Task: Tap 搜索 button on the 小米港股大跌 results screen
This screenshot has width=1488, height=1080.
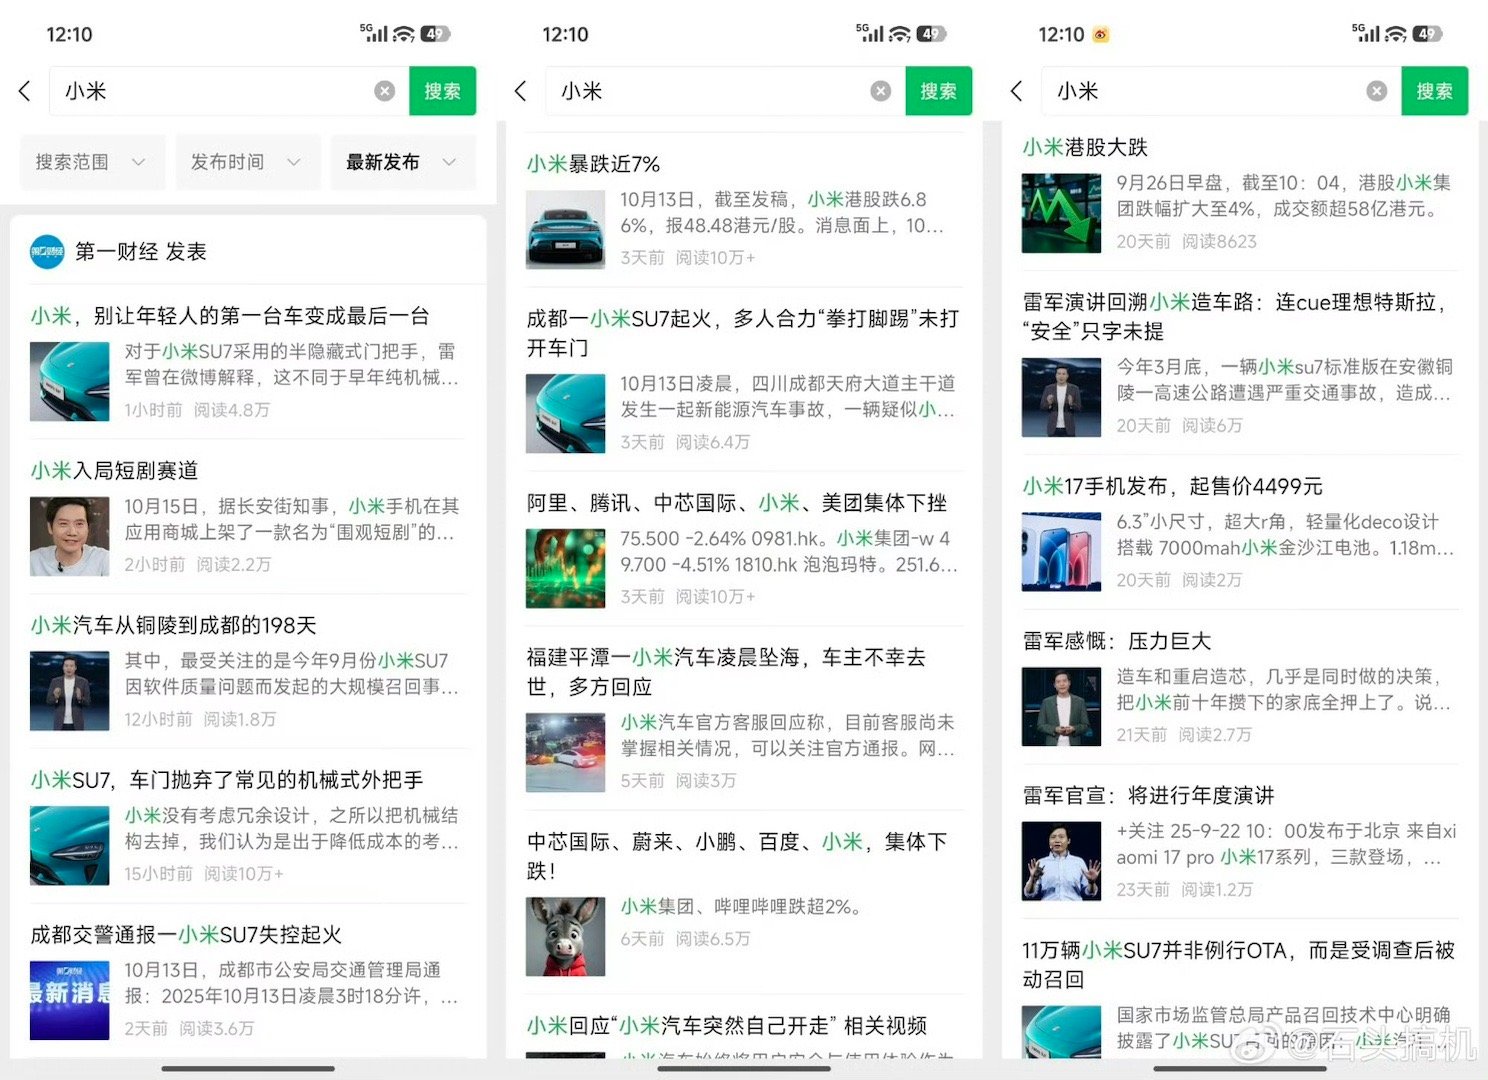Action: point(1434,91)
